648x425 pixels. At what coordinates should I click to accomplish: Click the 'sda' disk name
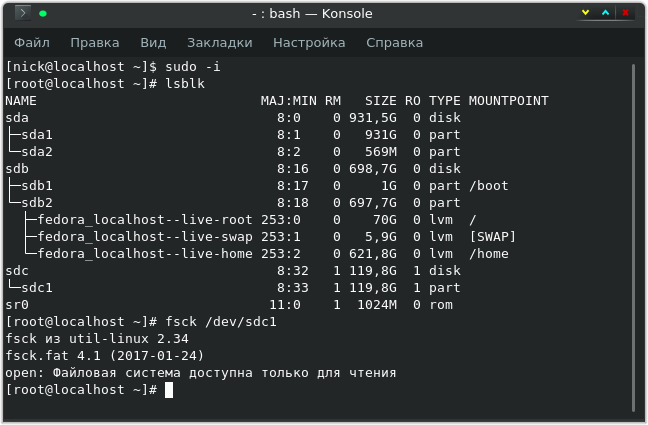coord(17,118)
